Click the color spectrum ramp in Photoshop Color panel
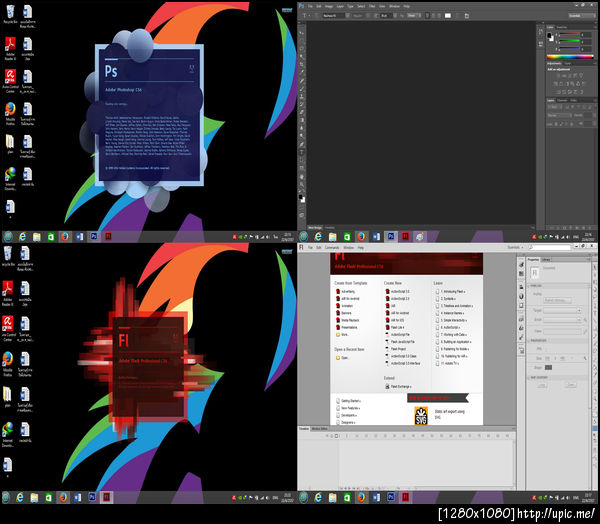600x524 pixels. coord(570,57)
